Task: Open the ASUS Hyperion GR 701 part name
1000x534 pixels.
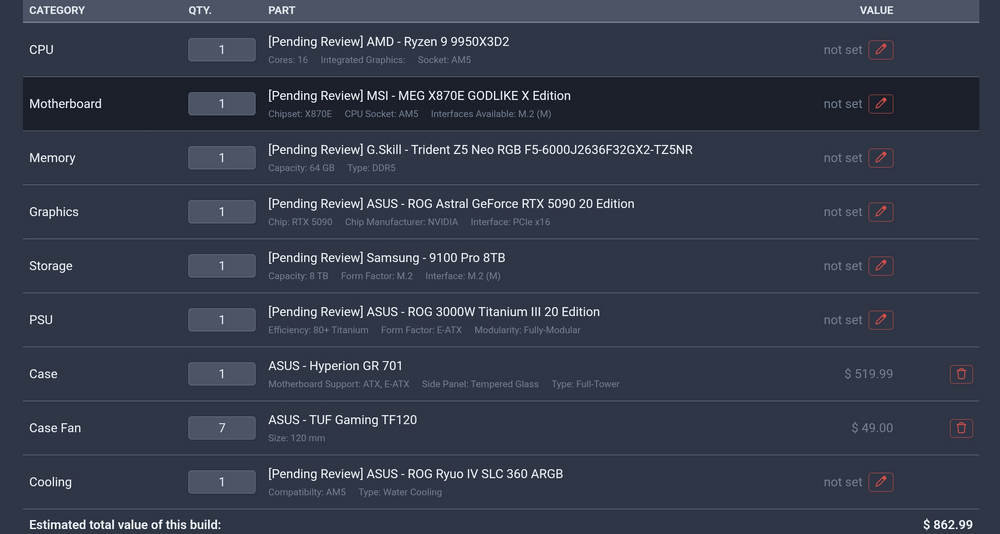Action: coord(335,366)
